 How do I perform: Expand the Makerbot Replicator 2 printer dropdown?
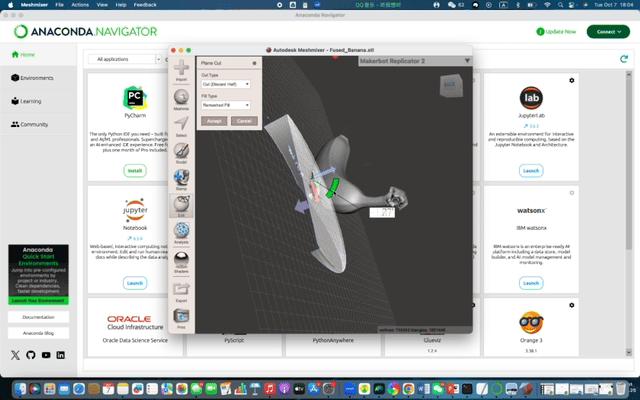coord(467,61)
